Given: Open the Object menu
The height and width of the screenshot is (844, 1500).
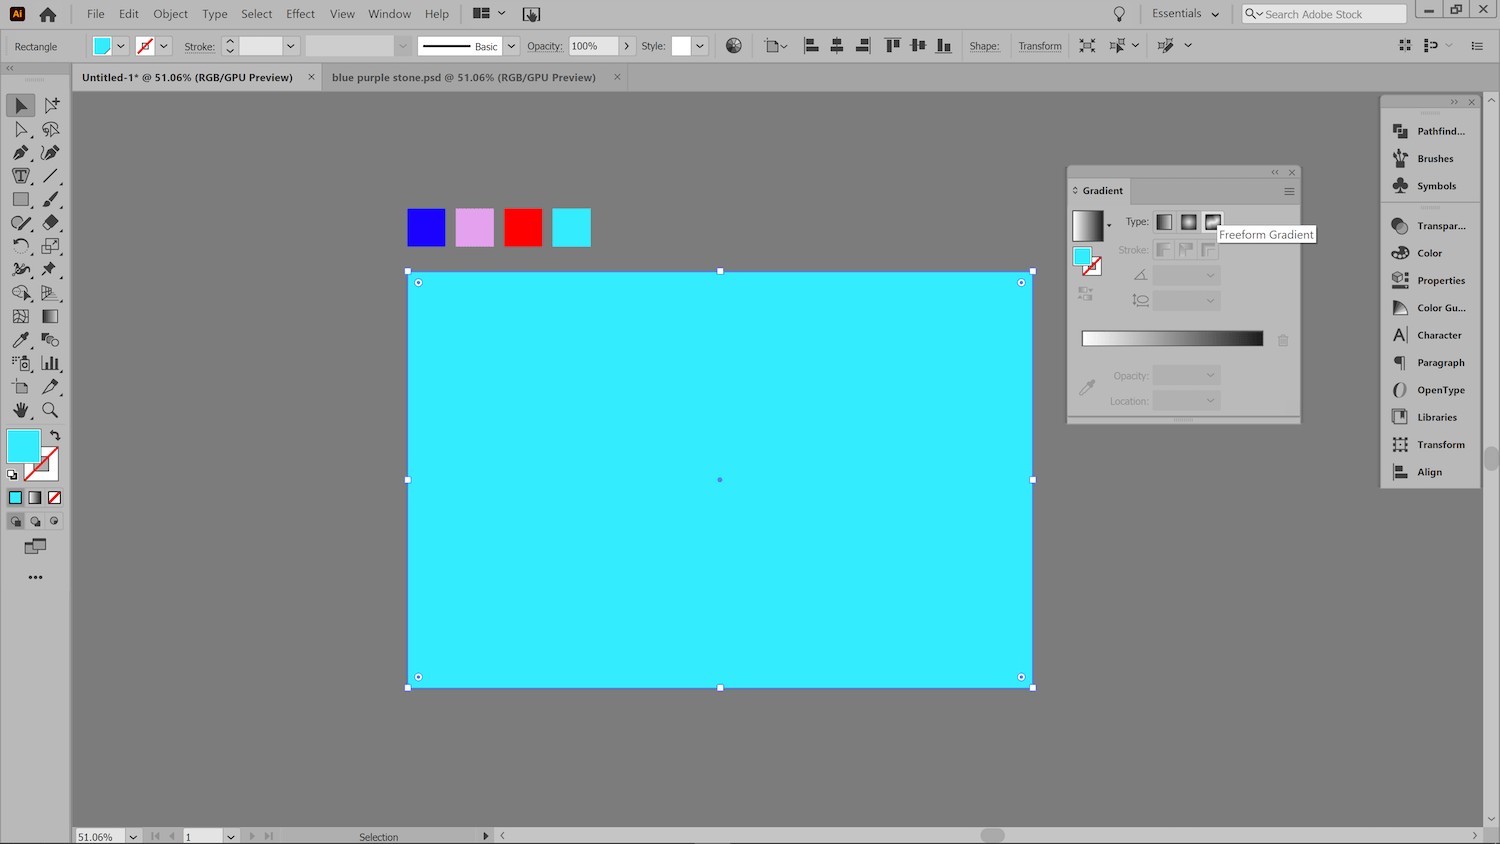Looking at the screenshot, I should tap(170, 13).
